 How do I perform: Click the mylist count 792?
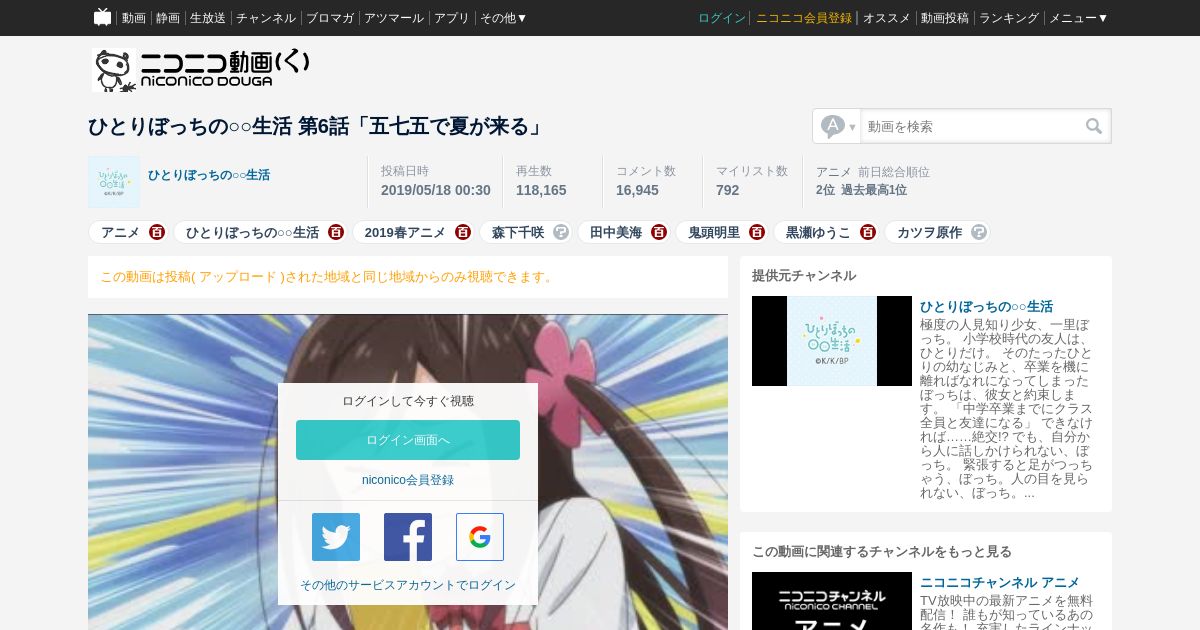pyautogui.click(x=728, y=190)
